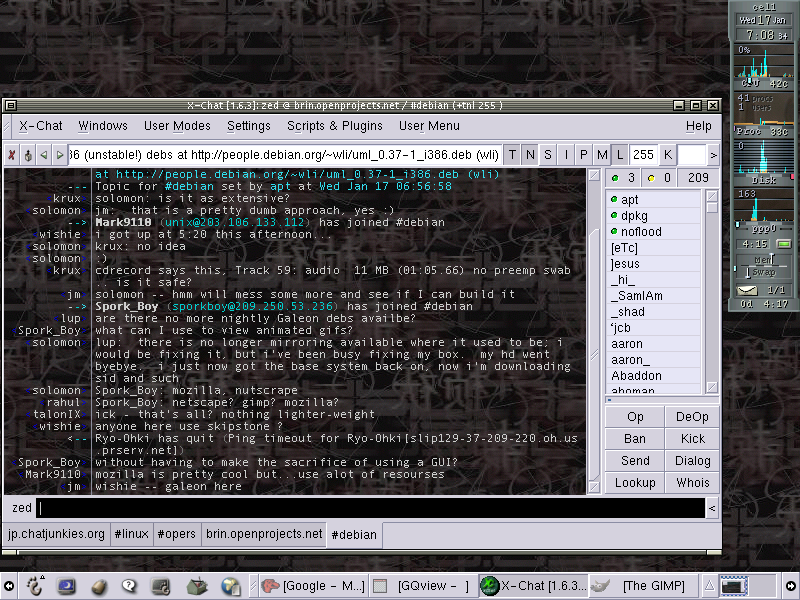800x600 pixels.
Task: Open the Google Mozilla window from taskbar
Action: click(313, 586)
